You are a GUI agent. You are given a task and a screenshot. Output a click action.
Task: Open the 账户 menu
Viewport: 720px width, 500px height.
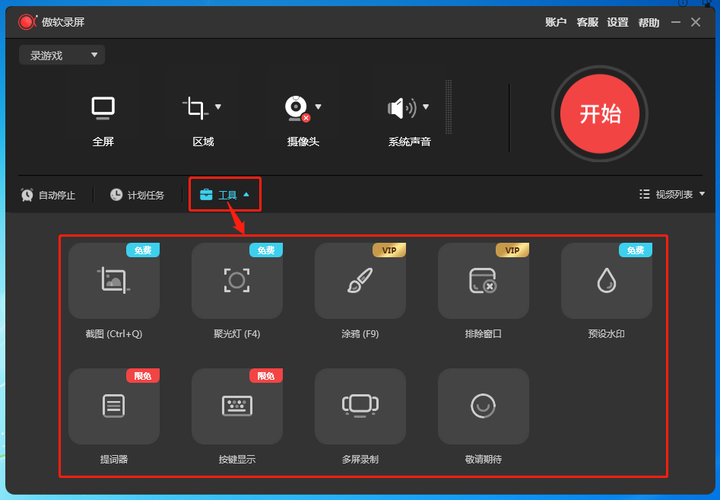click(x=556, y=22)
